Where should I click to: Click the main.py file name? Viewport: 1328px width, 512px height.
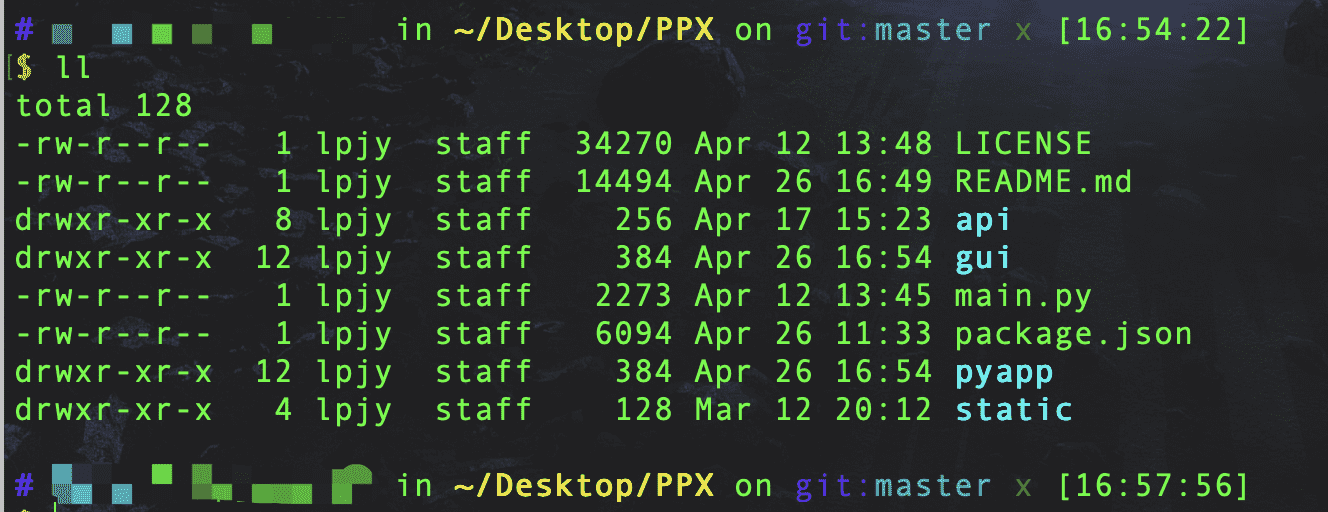click(x=1023, y=296)
